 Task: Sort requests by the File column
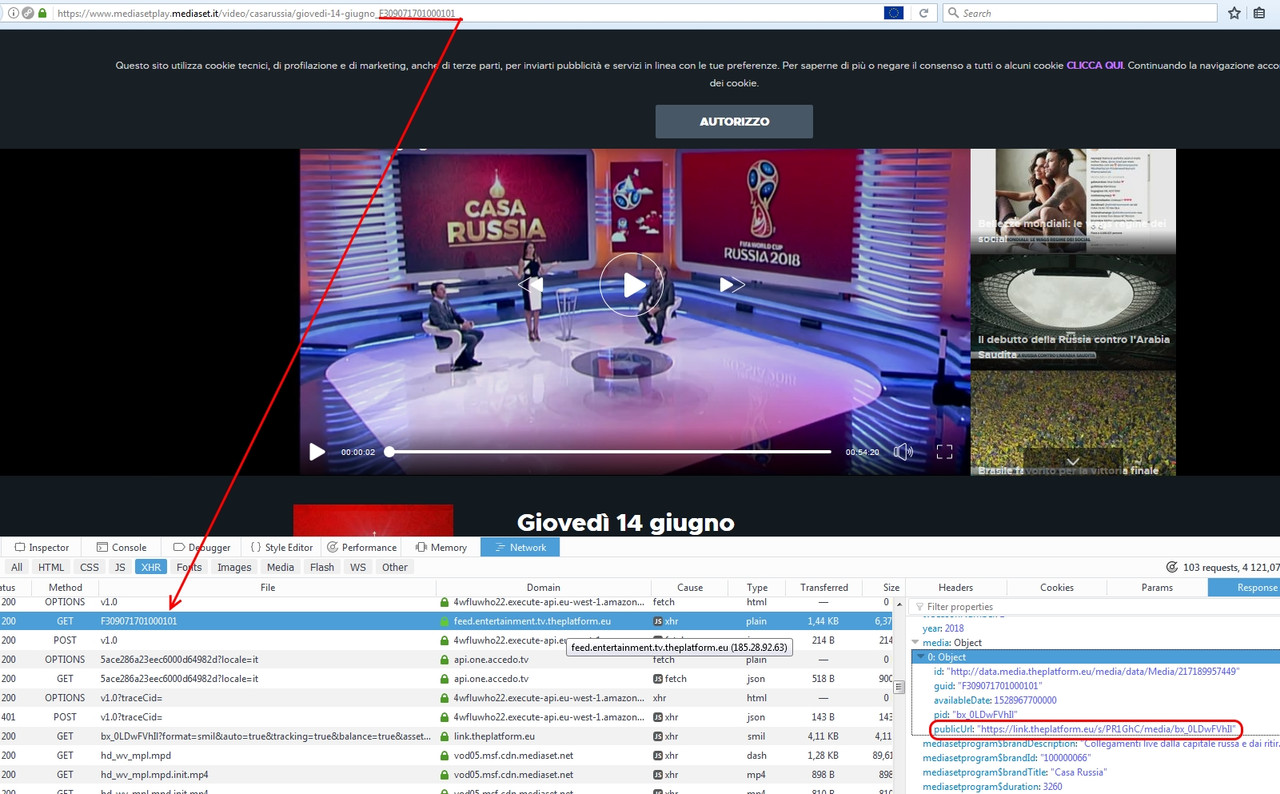point(267,587)
